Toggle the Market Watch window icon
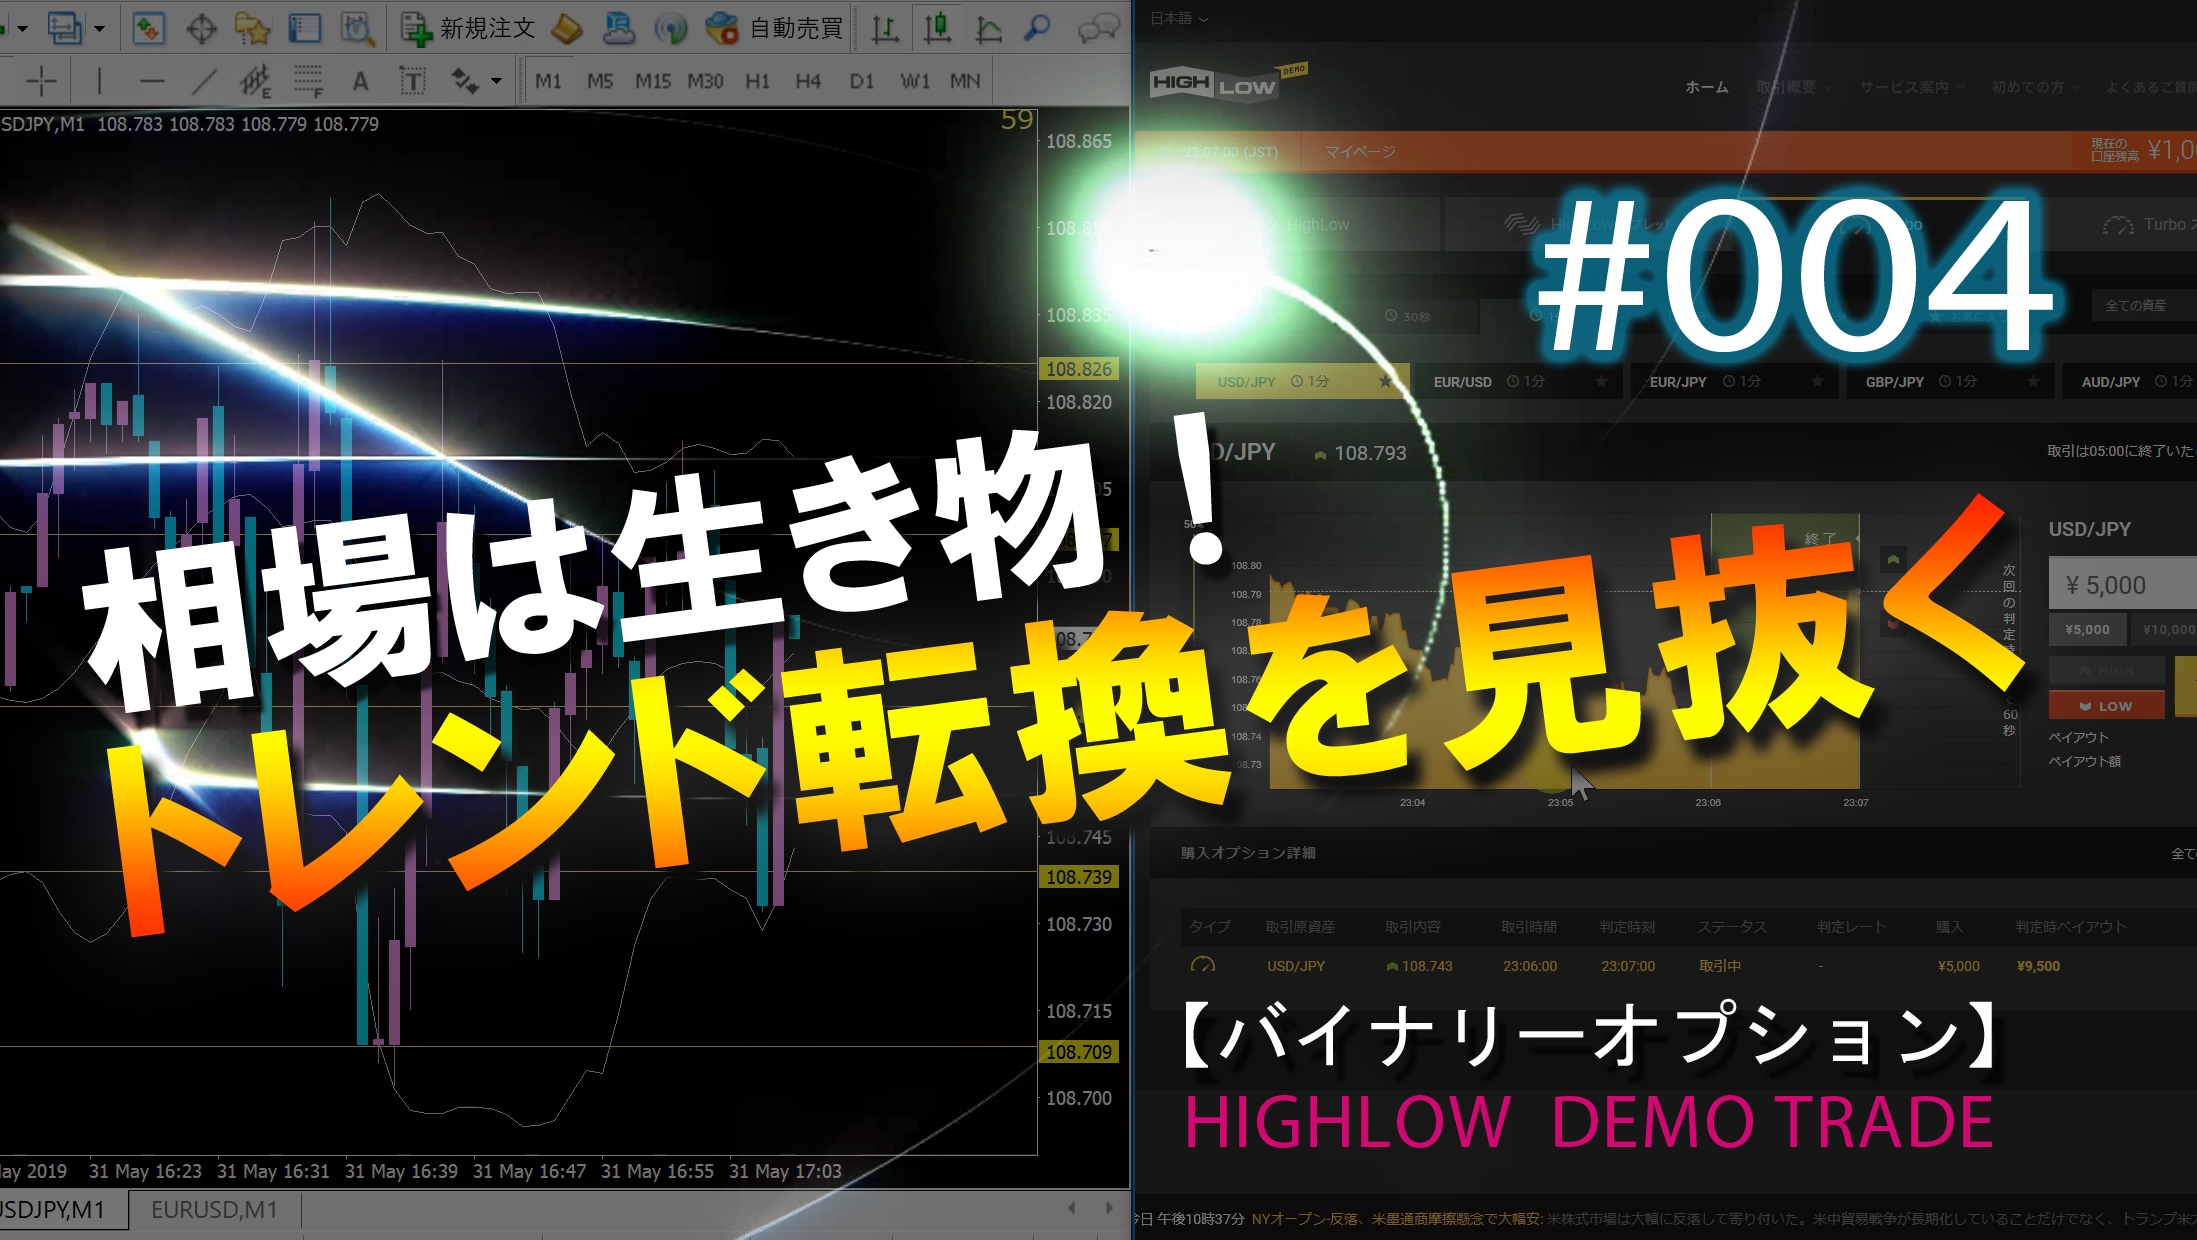The height and width of the screenshot is (1240, 2197). 148,28
